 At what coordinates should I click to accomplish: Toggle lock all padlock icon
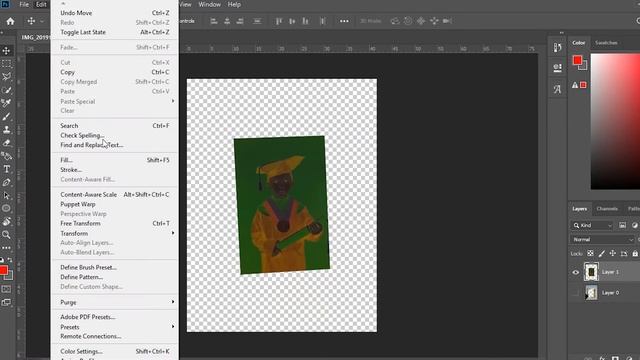coord(635,253)
